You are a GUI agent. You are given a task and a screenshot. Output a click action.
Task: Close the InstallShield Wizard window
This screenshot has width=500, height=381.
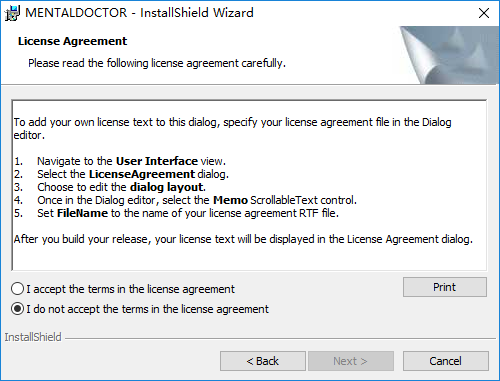(x=484, y=13)
